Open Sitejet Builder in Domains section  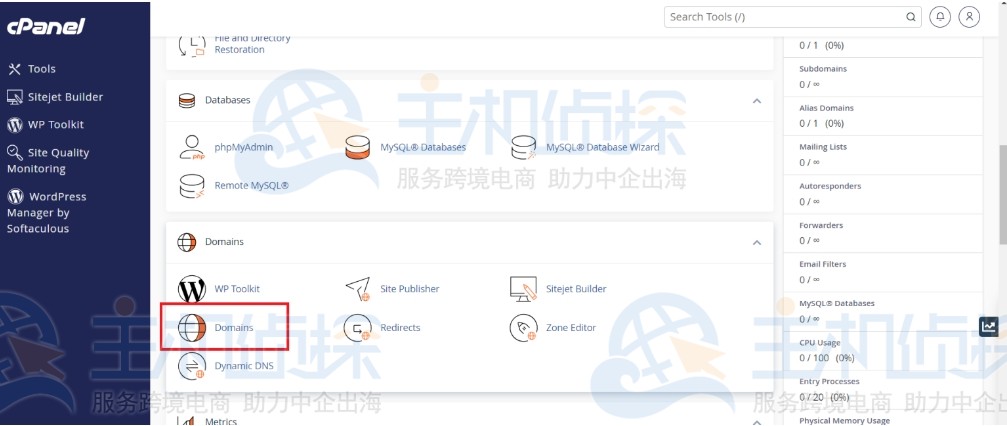click(x=576, y=289)
